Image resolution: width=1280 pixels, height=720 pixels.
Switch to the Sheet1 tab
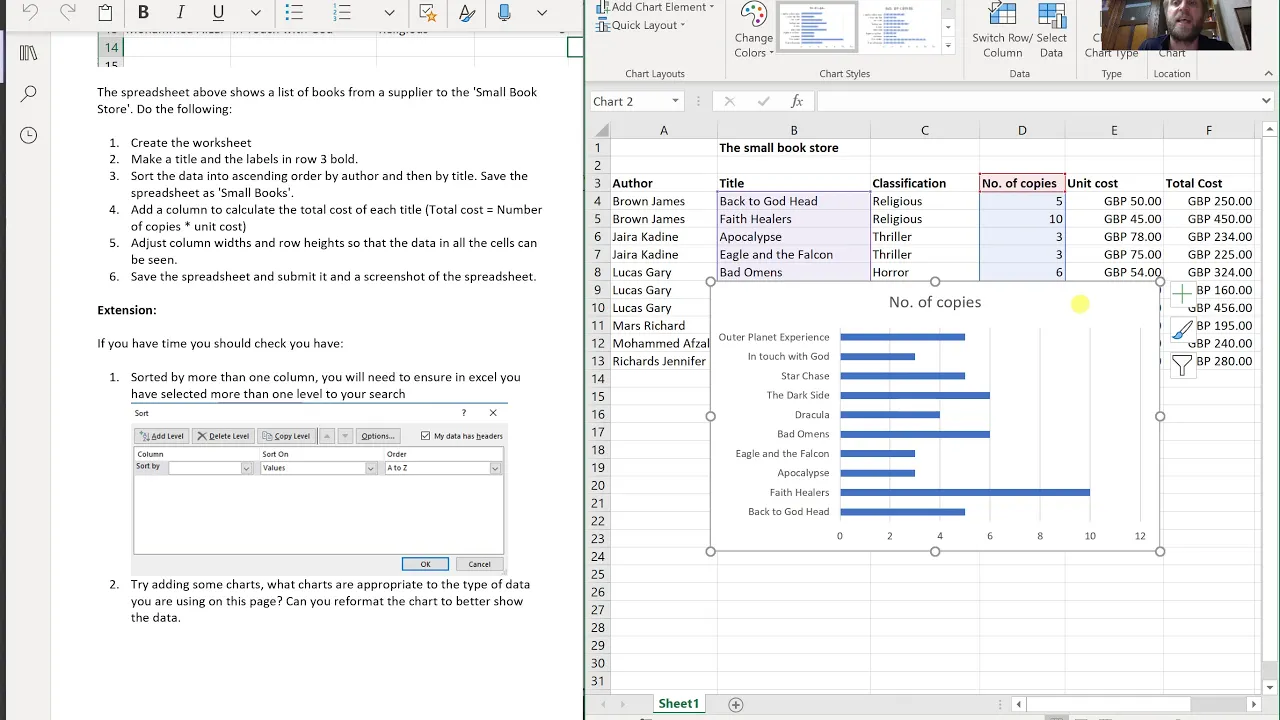[678, 704]
